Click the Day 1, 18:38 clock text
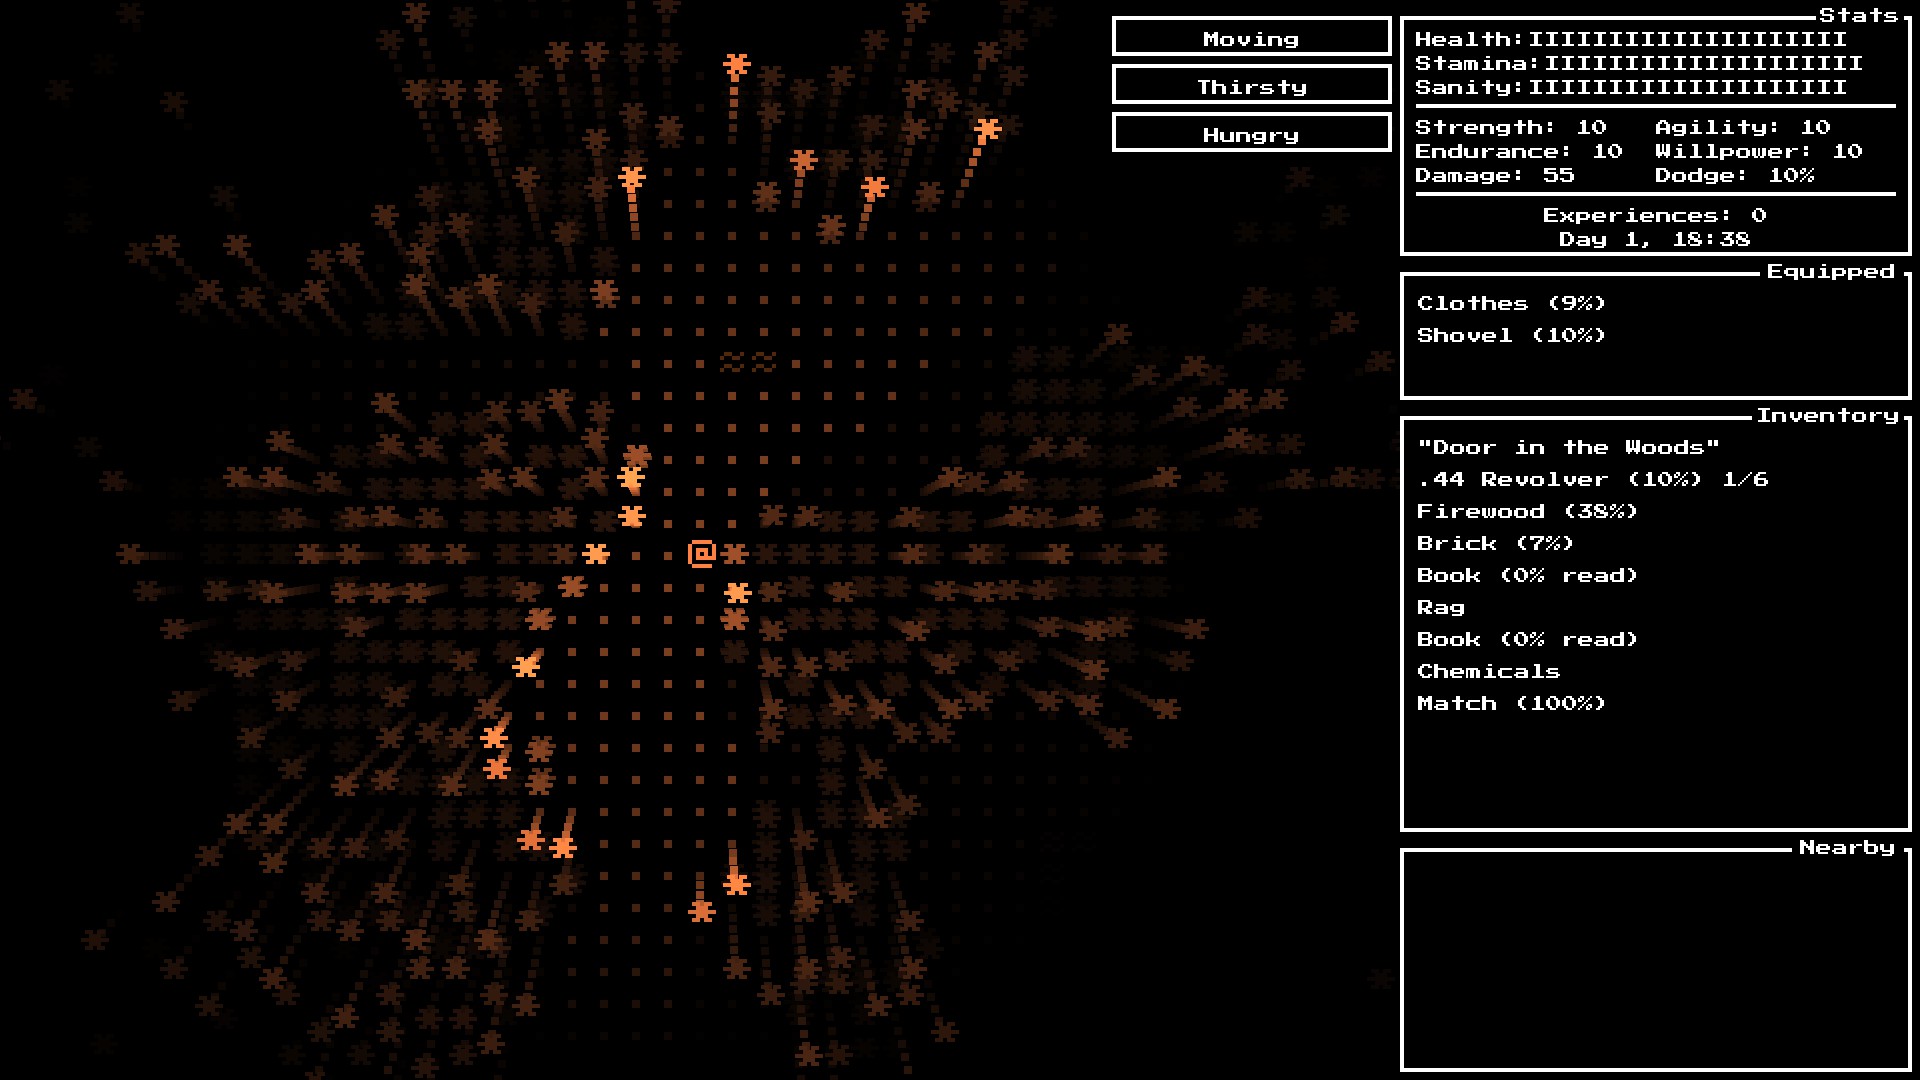 [1654, 239]
